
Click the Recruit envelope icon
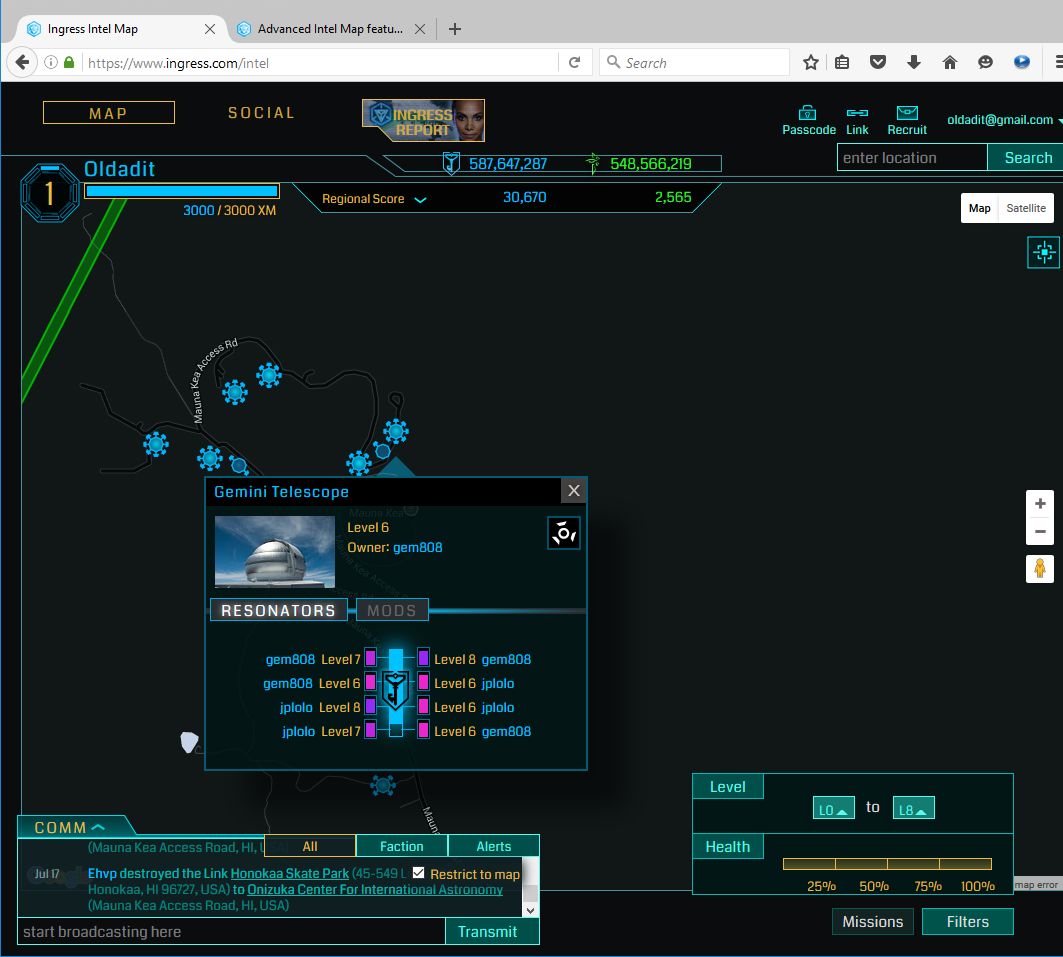pyautogui.click(x=906, y=113)
